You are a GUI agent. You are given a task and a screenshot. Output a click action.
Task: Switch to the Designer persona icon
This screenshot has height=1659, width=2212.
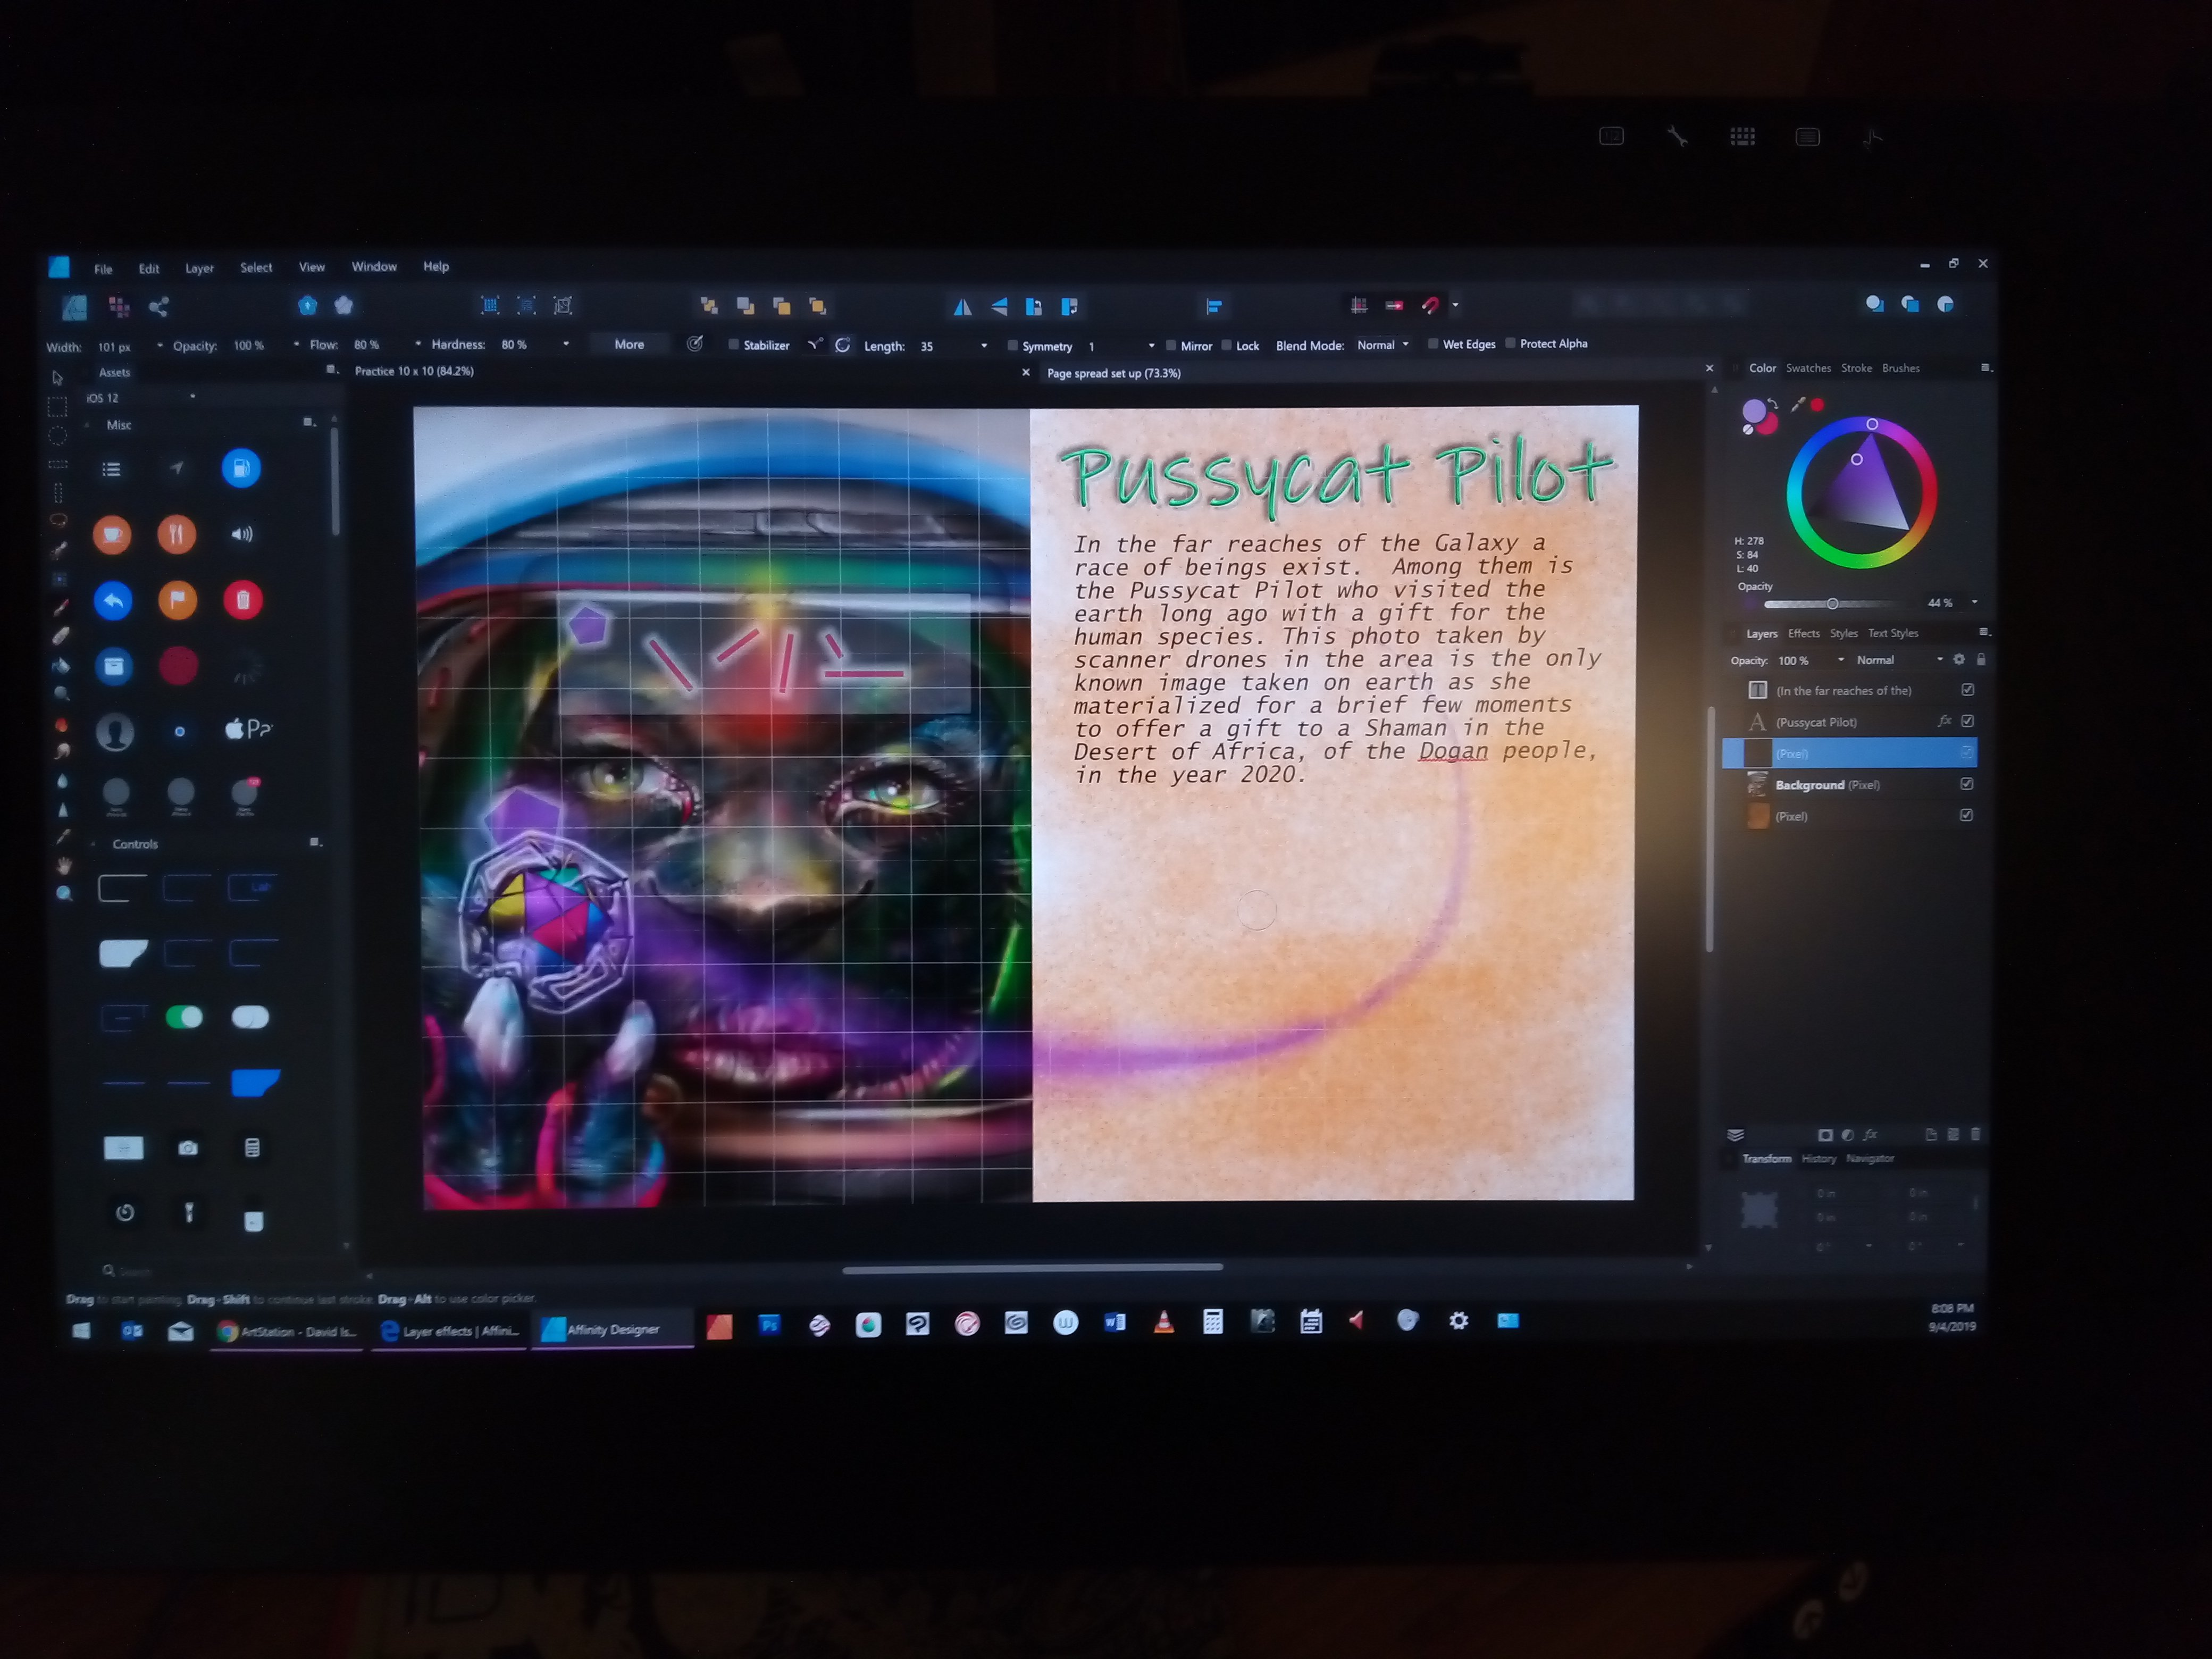(x=75, y=307)
